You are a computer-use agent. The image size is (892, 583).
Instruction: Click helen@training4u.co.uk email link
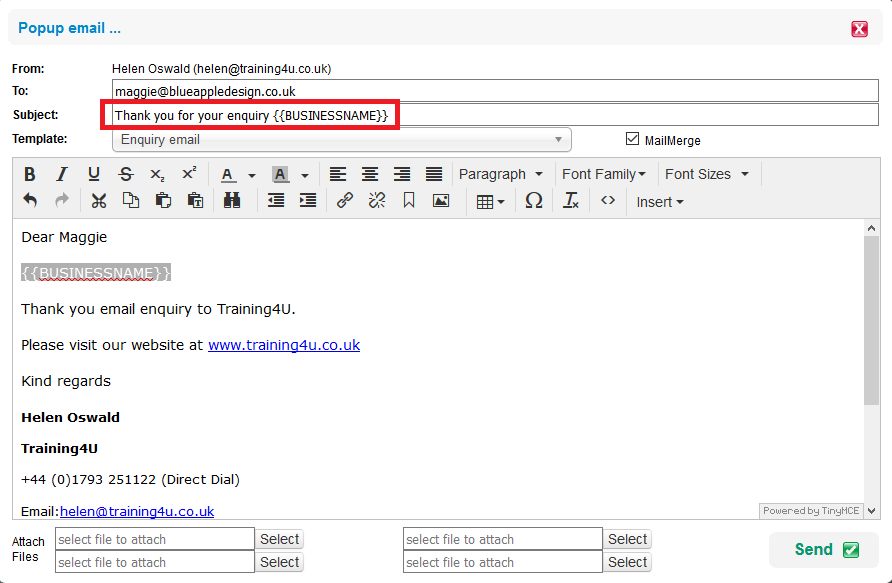137,511
